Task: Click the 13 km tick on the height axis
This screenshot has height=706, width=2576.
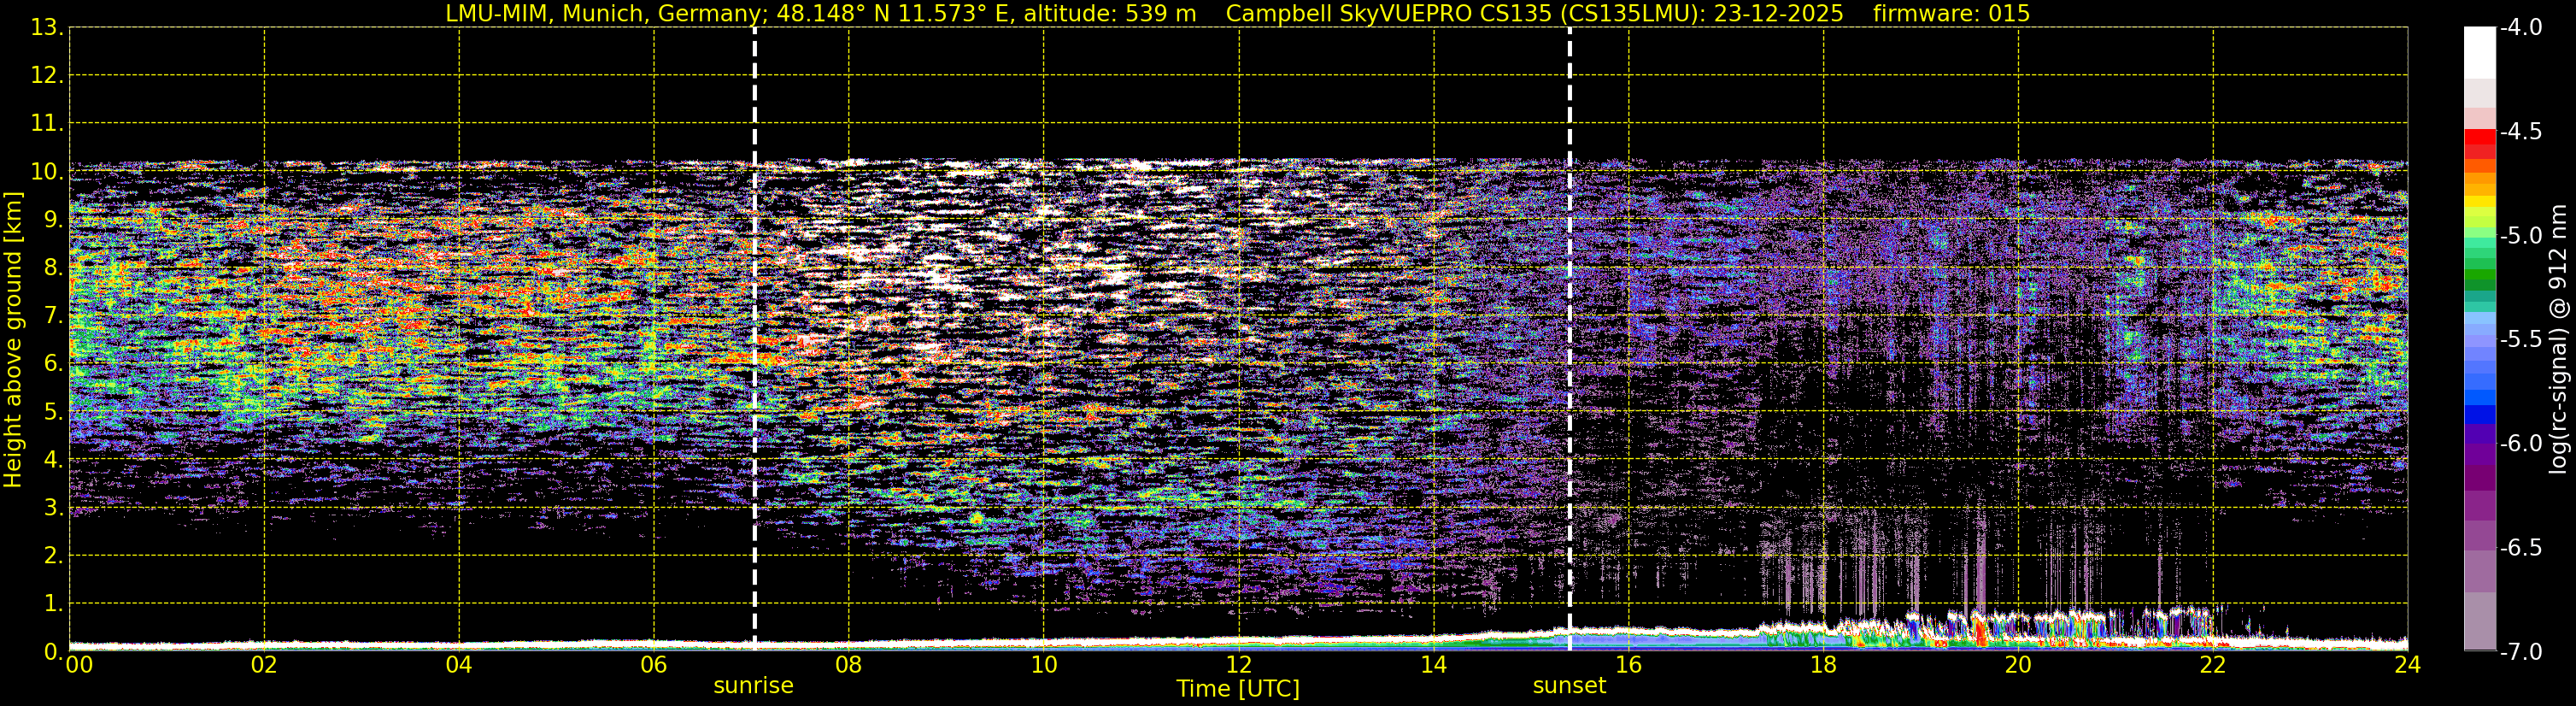Action: 46,28
